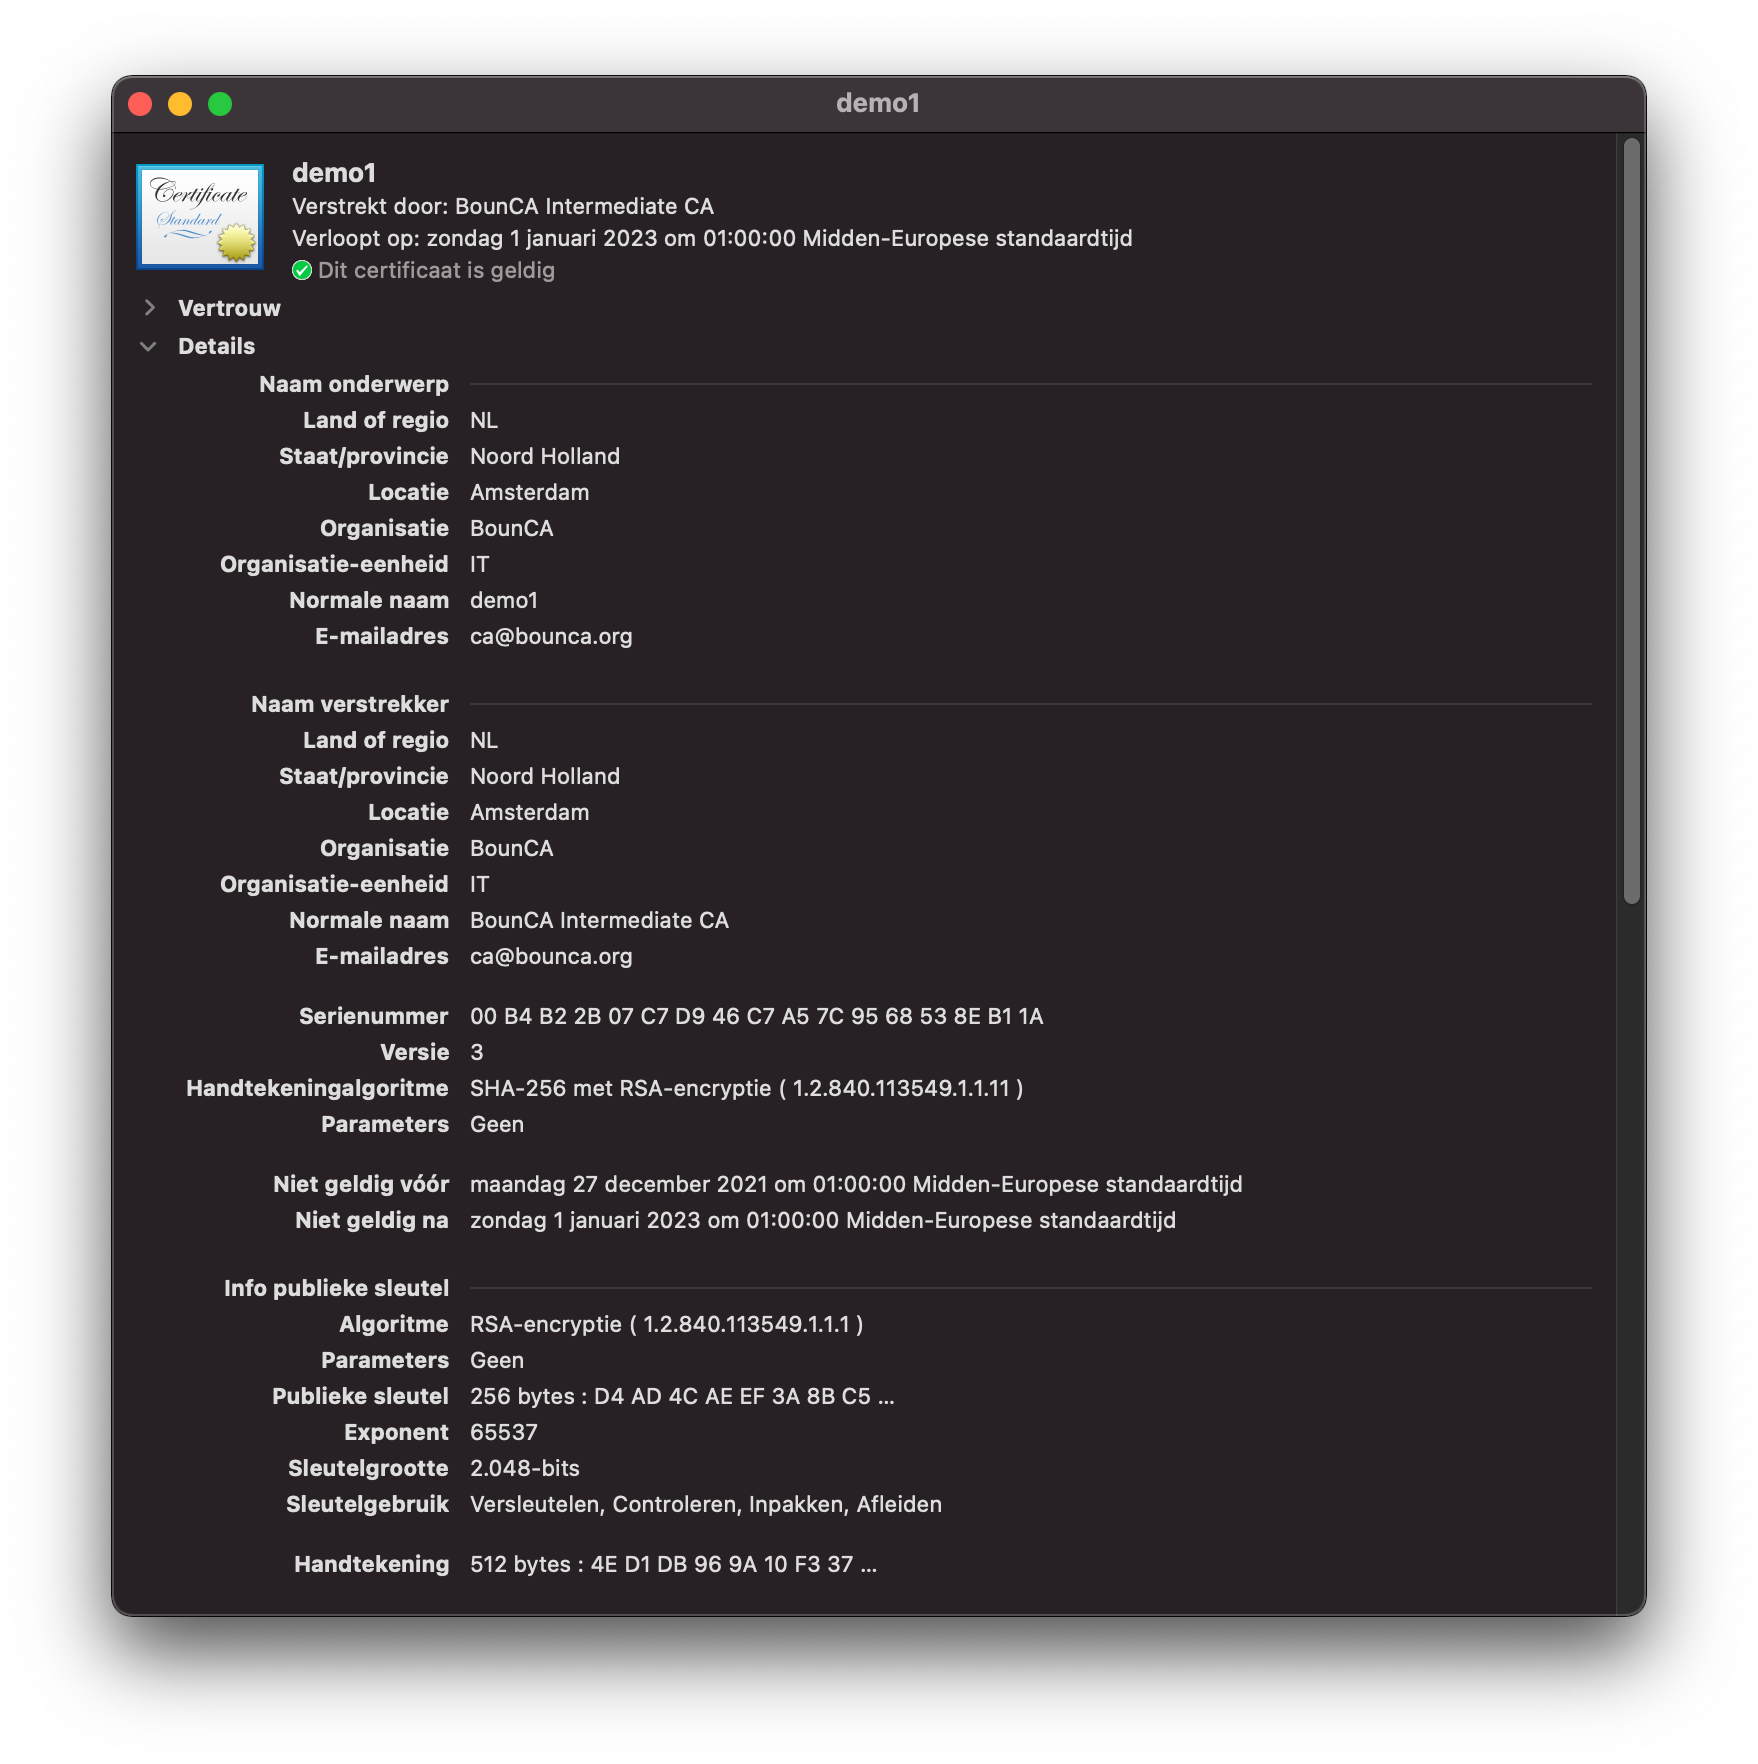
Task: Click the 'Naam onderwerp' section heading
Action: coord(354,385)
